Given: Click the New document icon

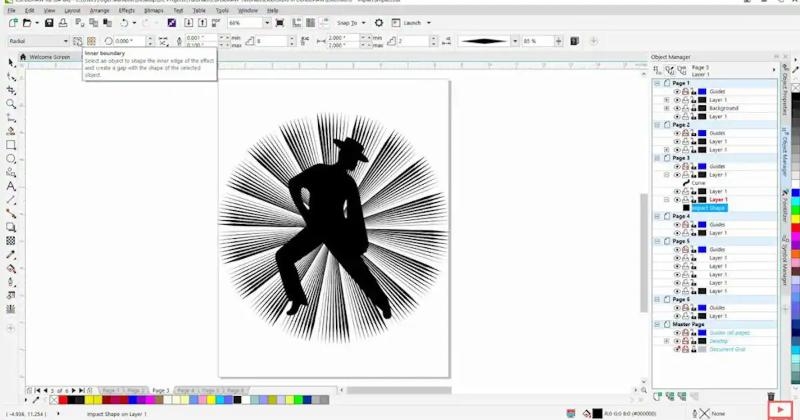Looking at the screenshot, I should coord(13,23).
